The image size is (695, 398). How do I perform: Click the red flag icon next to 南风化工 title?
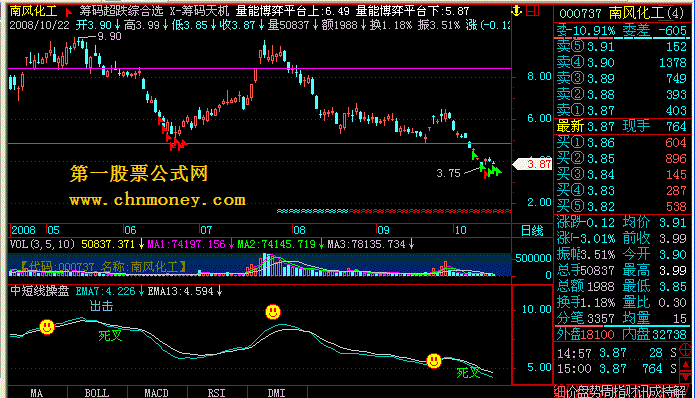tap(68, 12)
